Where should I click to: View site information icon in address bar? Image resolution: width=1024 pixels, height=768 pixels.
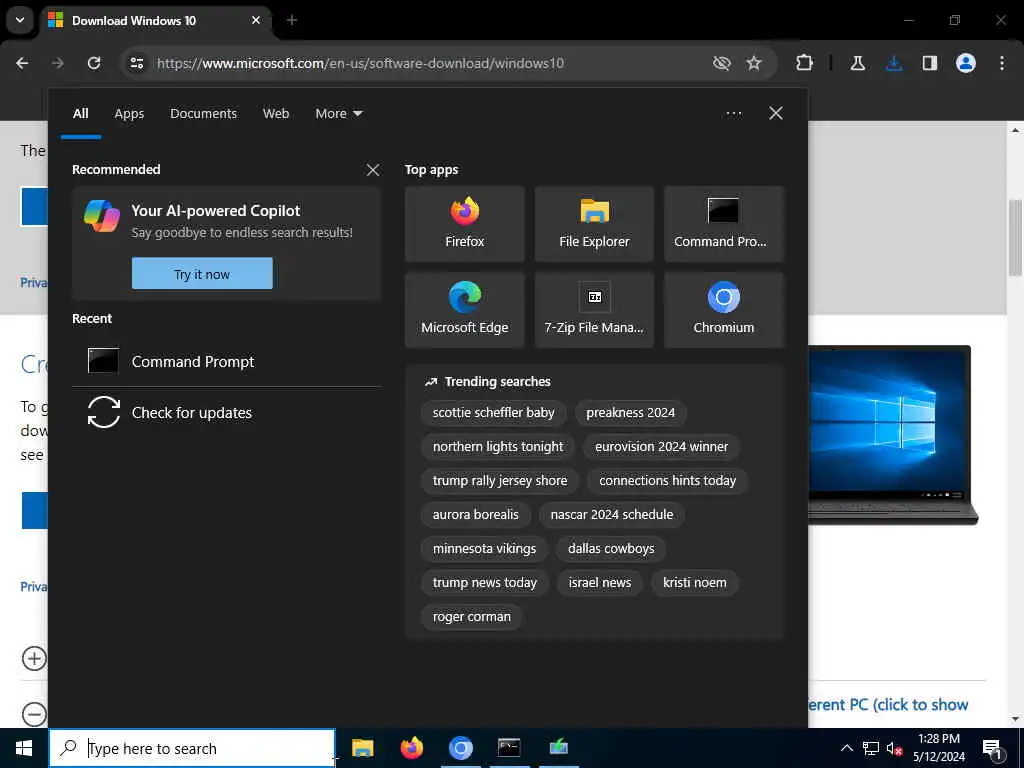(x=137, y=63)
